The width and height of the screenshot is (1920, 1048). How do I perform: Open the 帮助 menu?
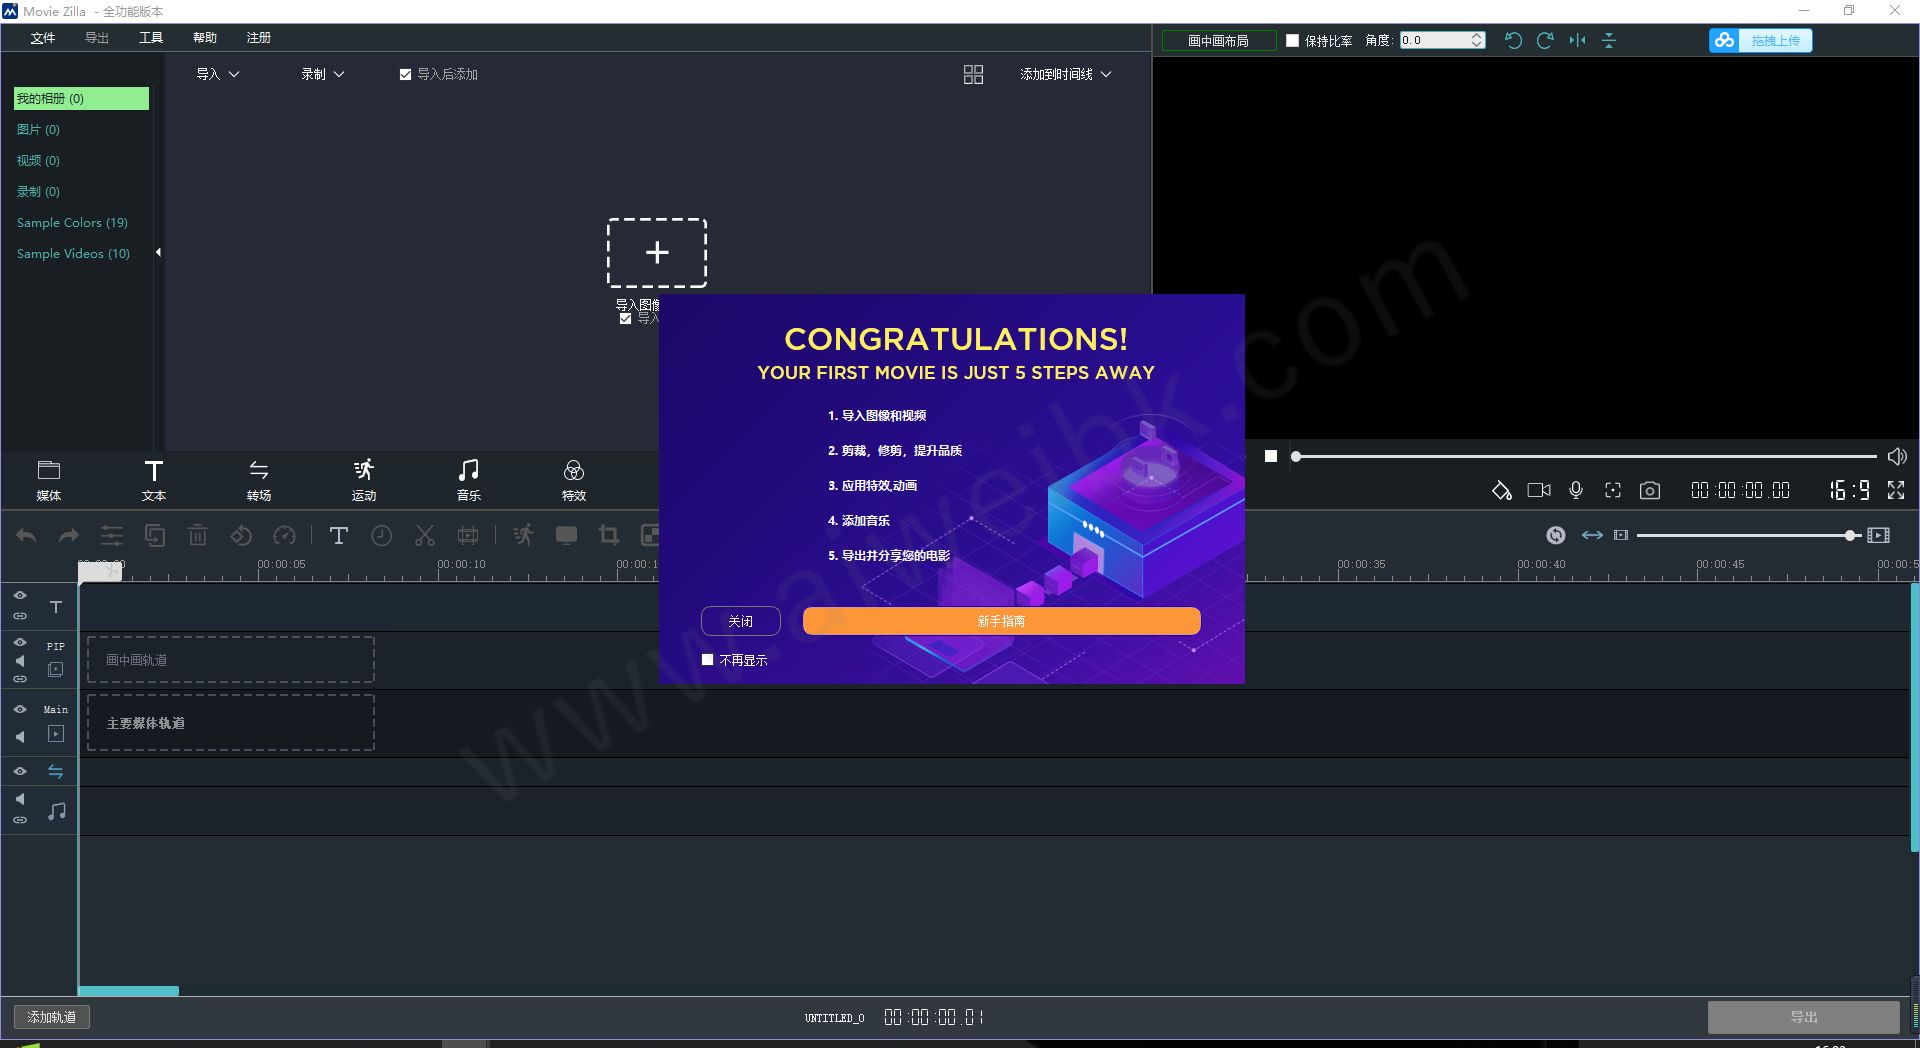[x=204, y=37]
